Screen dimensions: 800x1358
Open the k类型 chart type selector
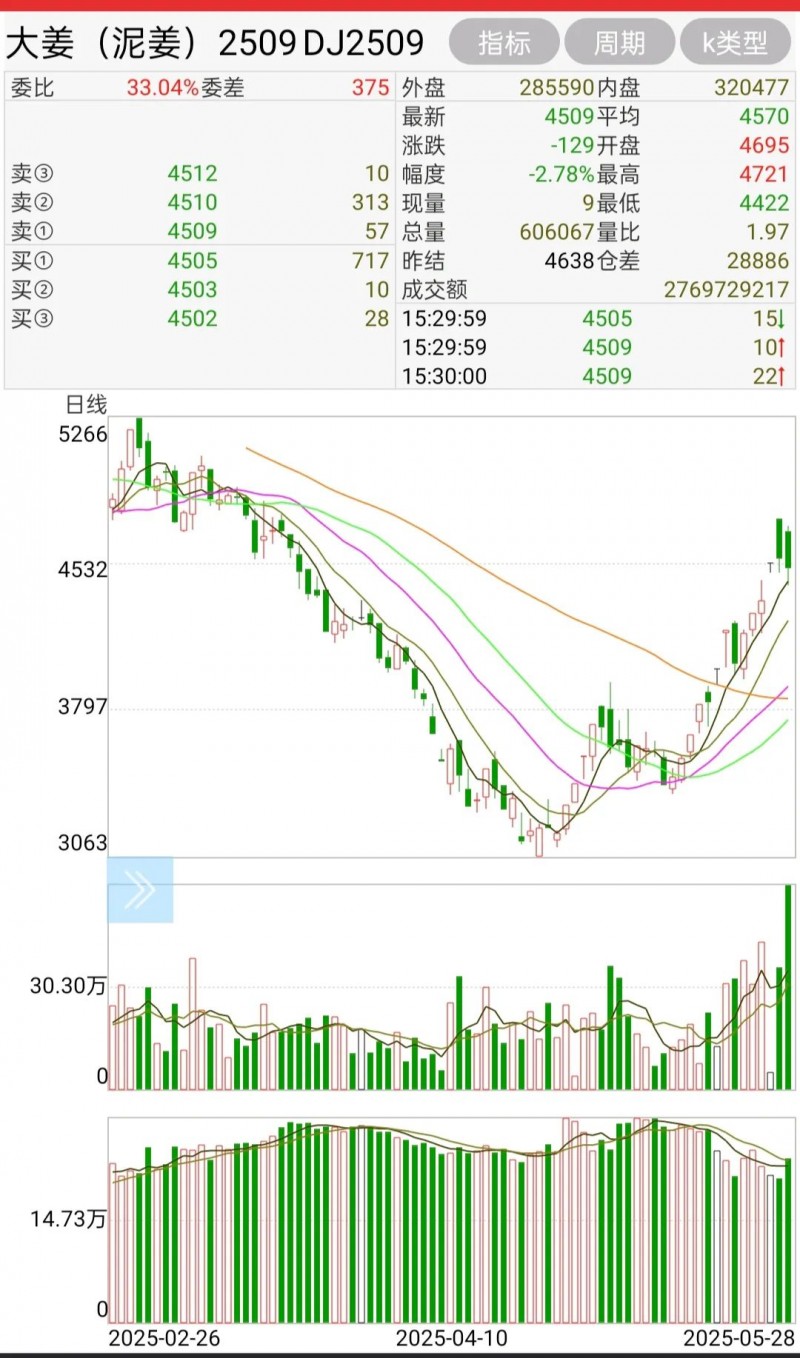(x=735, y=43)
